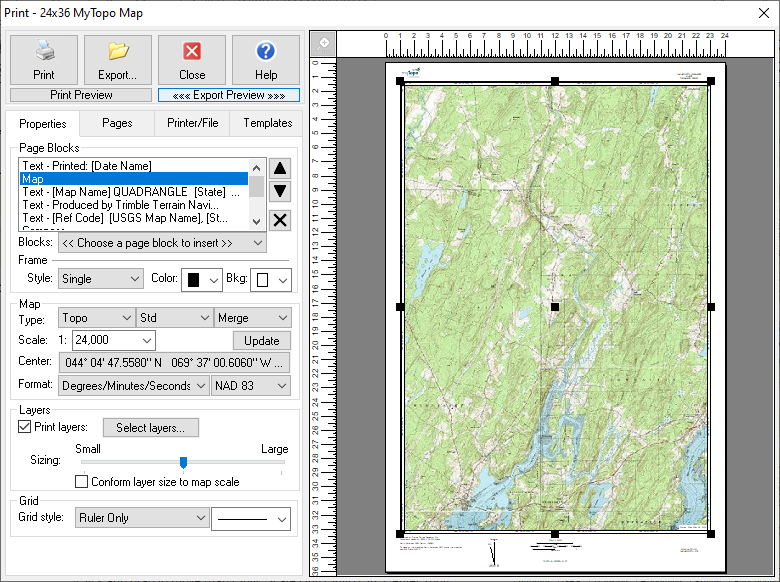Expand the Frame Style dropdown
Screen dimensions: 780x582
100,280
